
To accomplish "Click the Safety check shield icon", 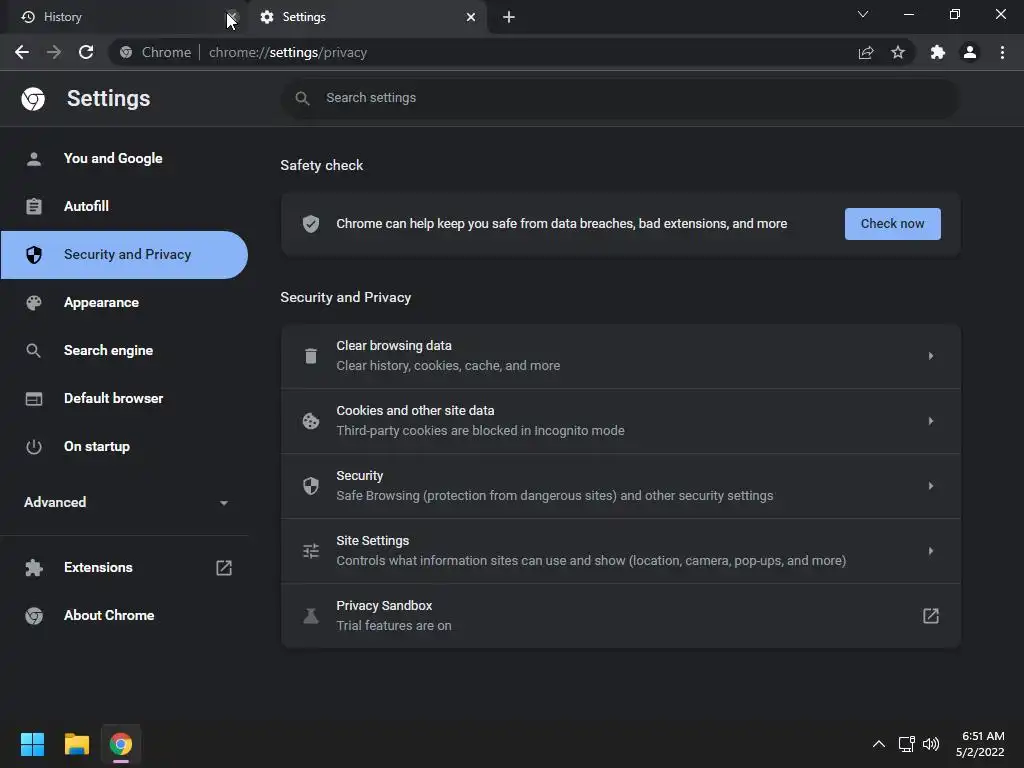I will [311, 224].
